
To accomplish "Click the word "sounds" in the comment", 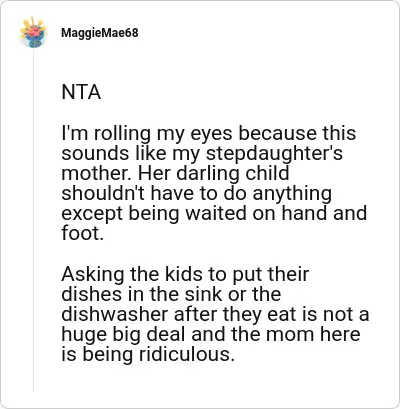I will tap(95, 154).
